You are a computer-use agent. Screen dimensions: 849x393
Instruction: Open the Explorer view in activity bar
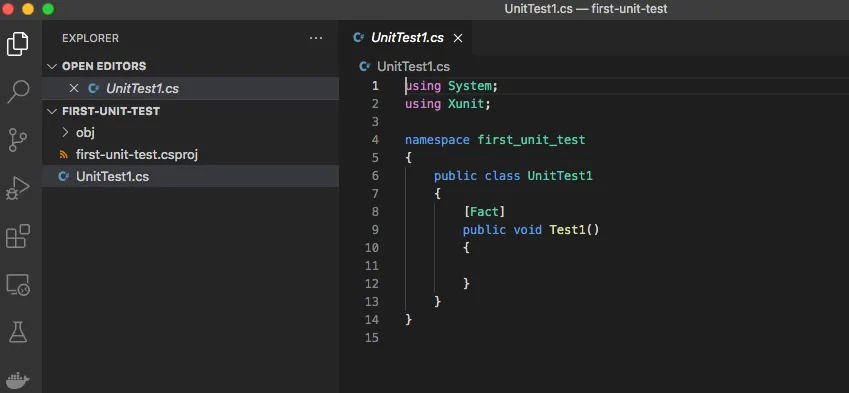(x=17, y=44)
